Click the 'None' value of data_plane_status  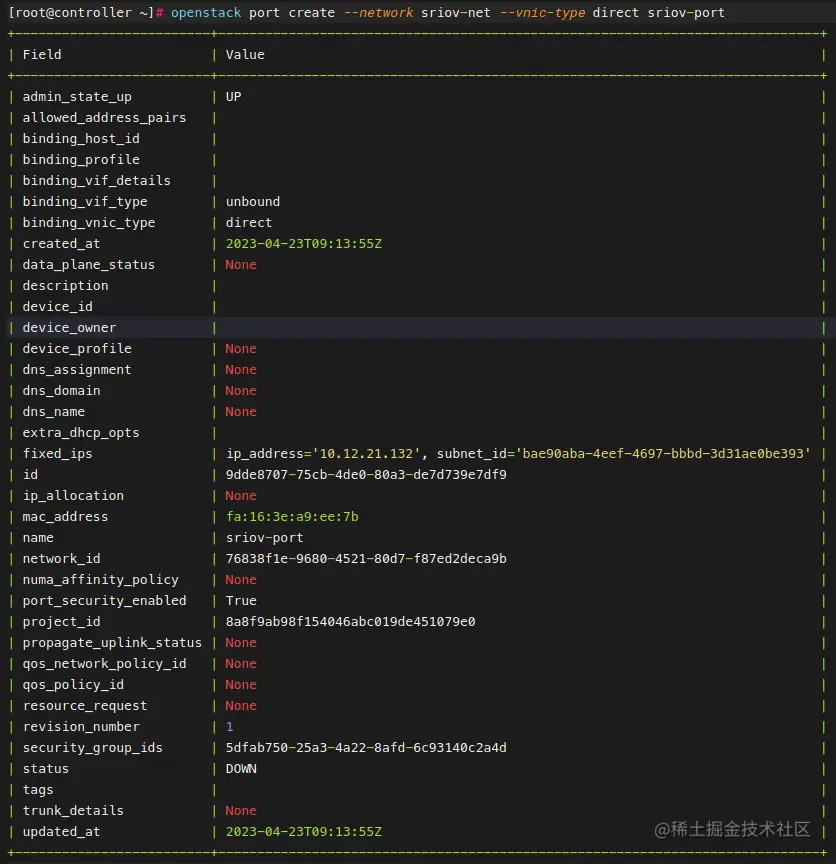point(241,264)
